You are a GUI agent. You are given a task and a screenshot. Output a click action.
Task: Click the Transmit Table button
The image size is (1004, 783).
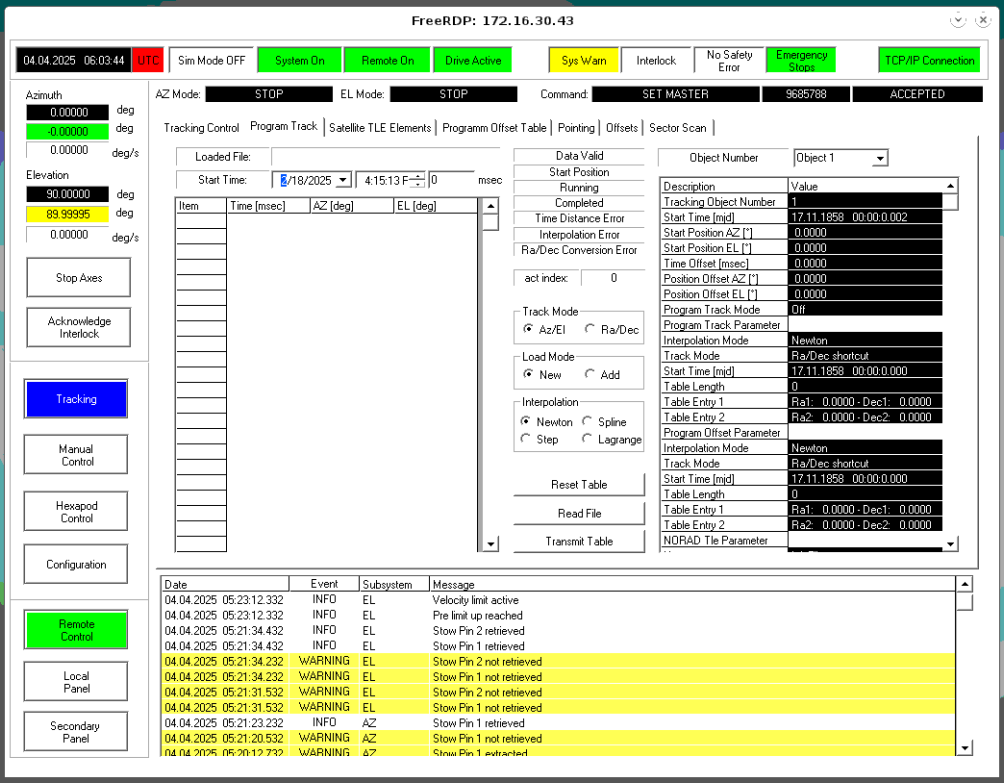tap(579, 542)
